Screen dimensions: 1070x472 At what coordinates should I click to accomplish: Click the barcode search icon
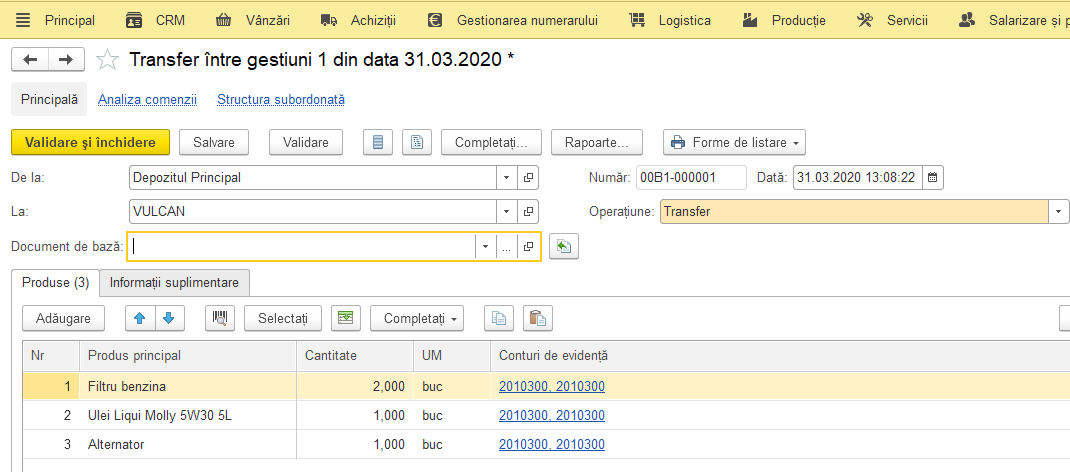(220, 318)
